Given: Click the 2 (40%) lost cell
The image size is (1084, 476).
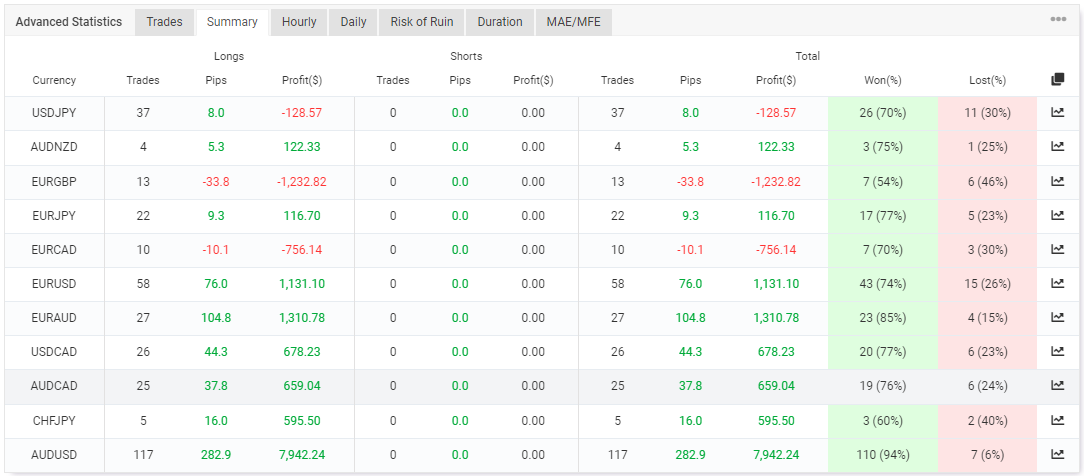Looking at the screenshot, I should 987,421.
